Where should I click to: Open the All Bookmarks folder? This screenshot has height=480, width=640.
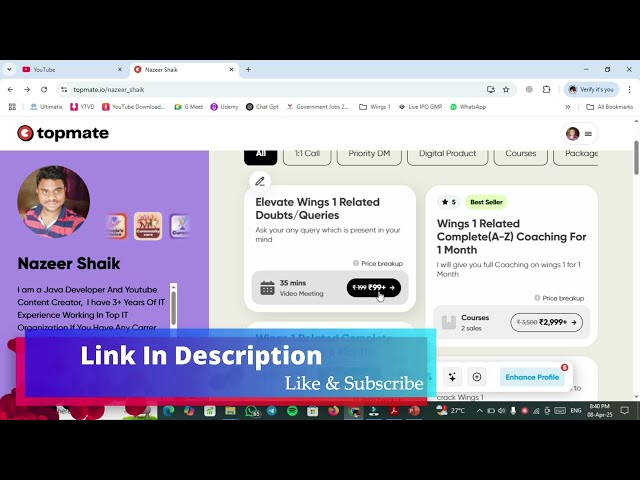pos(609,107)
